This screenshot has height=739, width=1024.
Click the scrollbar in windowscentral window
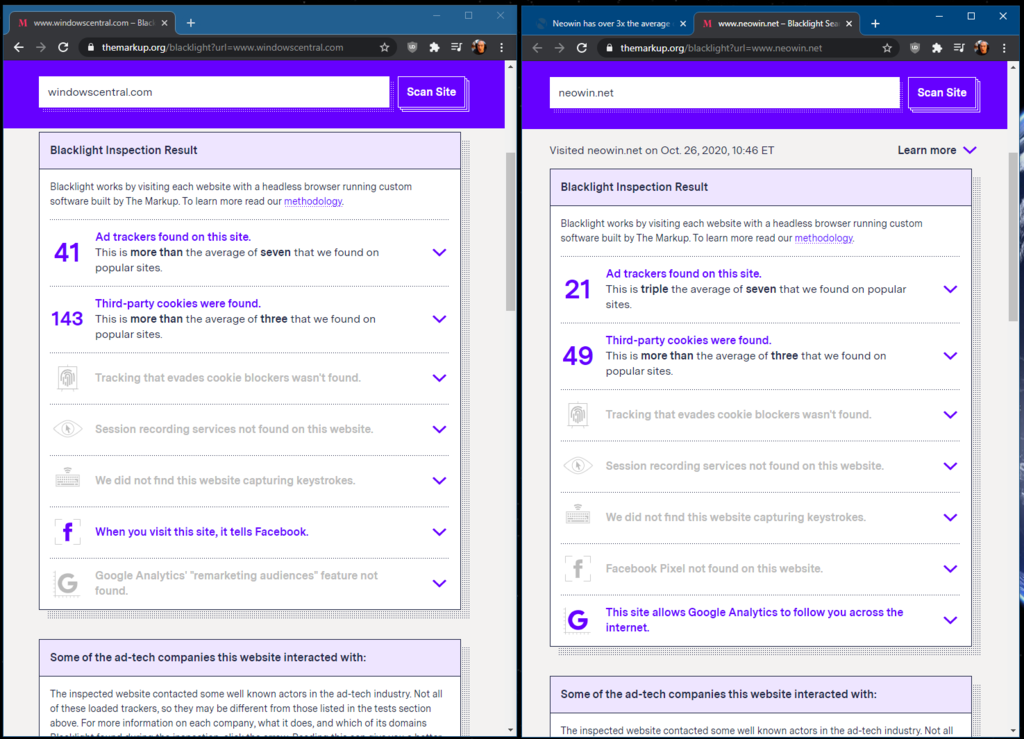(511, 230)
